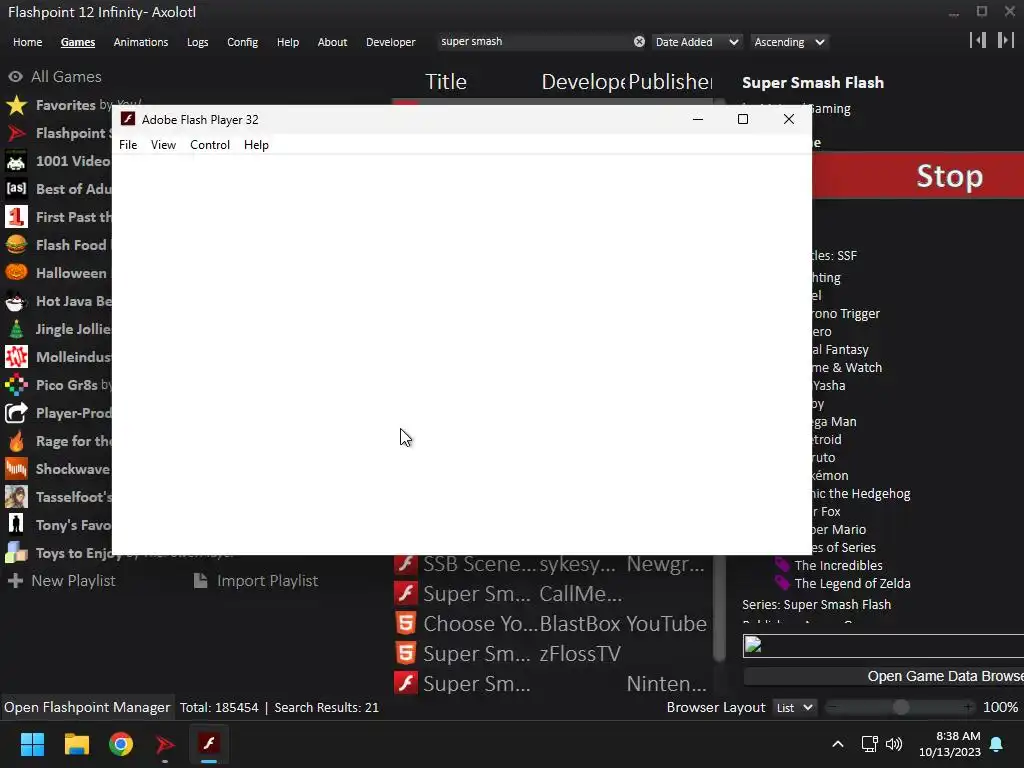The width and height of the screenshot is (1024, 768).
Task: Open the Rage for the flame icon
Action: click(x=16, y=441)
